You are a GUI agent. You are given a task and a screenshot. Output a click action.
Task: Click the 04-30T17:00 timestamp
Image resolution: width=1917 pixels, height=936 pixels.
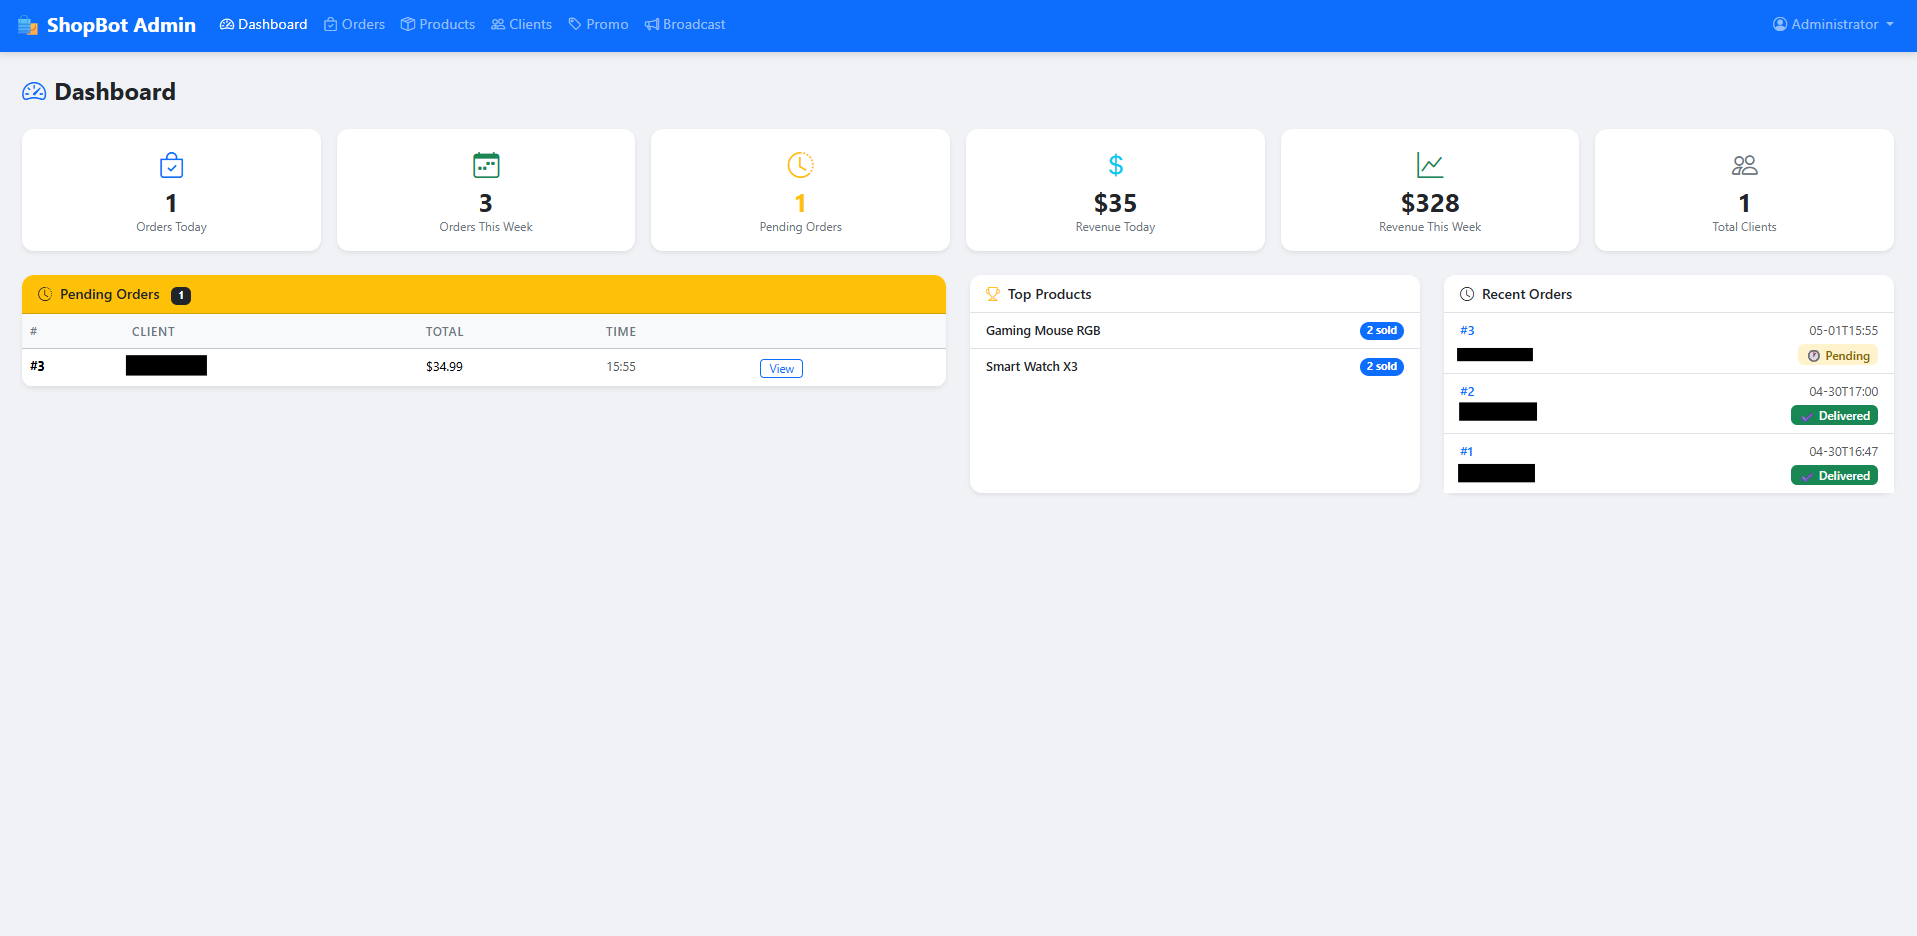pos(1843,391)
